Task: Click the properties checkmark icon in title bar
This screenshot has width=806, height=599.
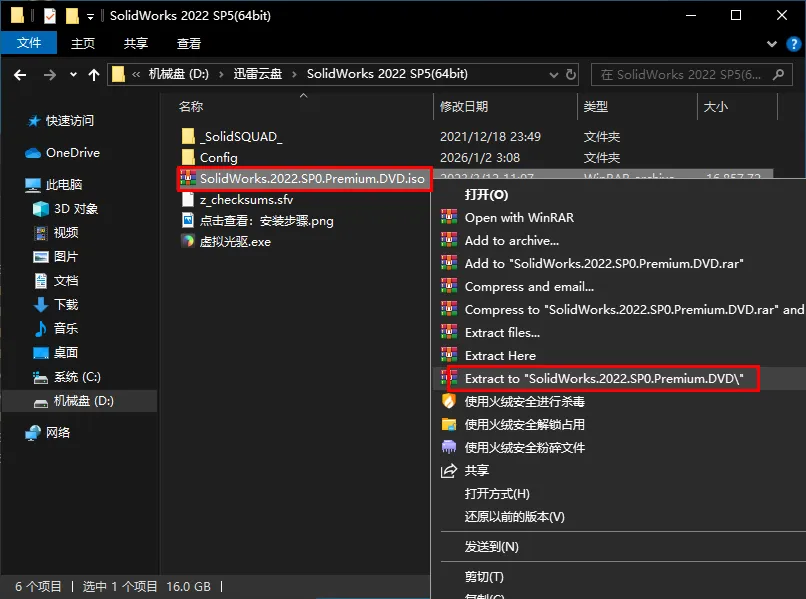Action: point(50,16)
